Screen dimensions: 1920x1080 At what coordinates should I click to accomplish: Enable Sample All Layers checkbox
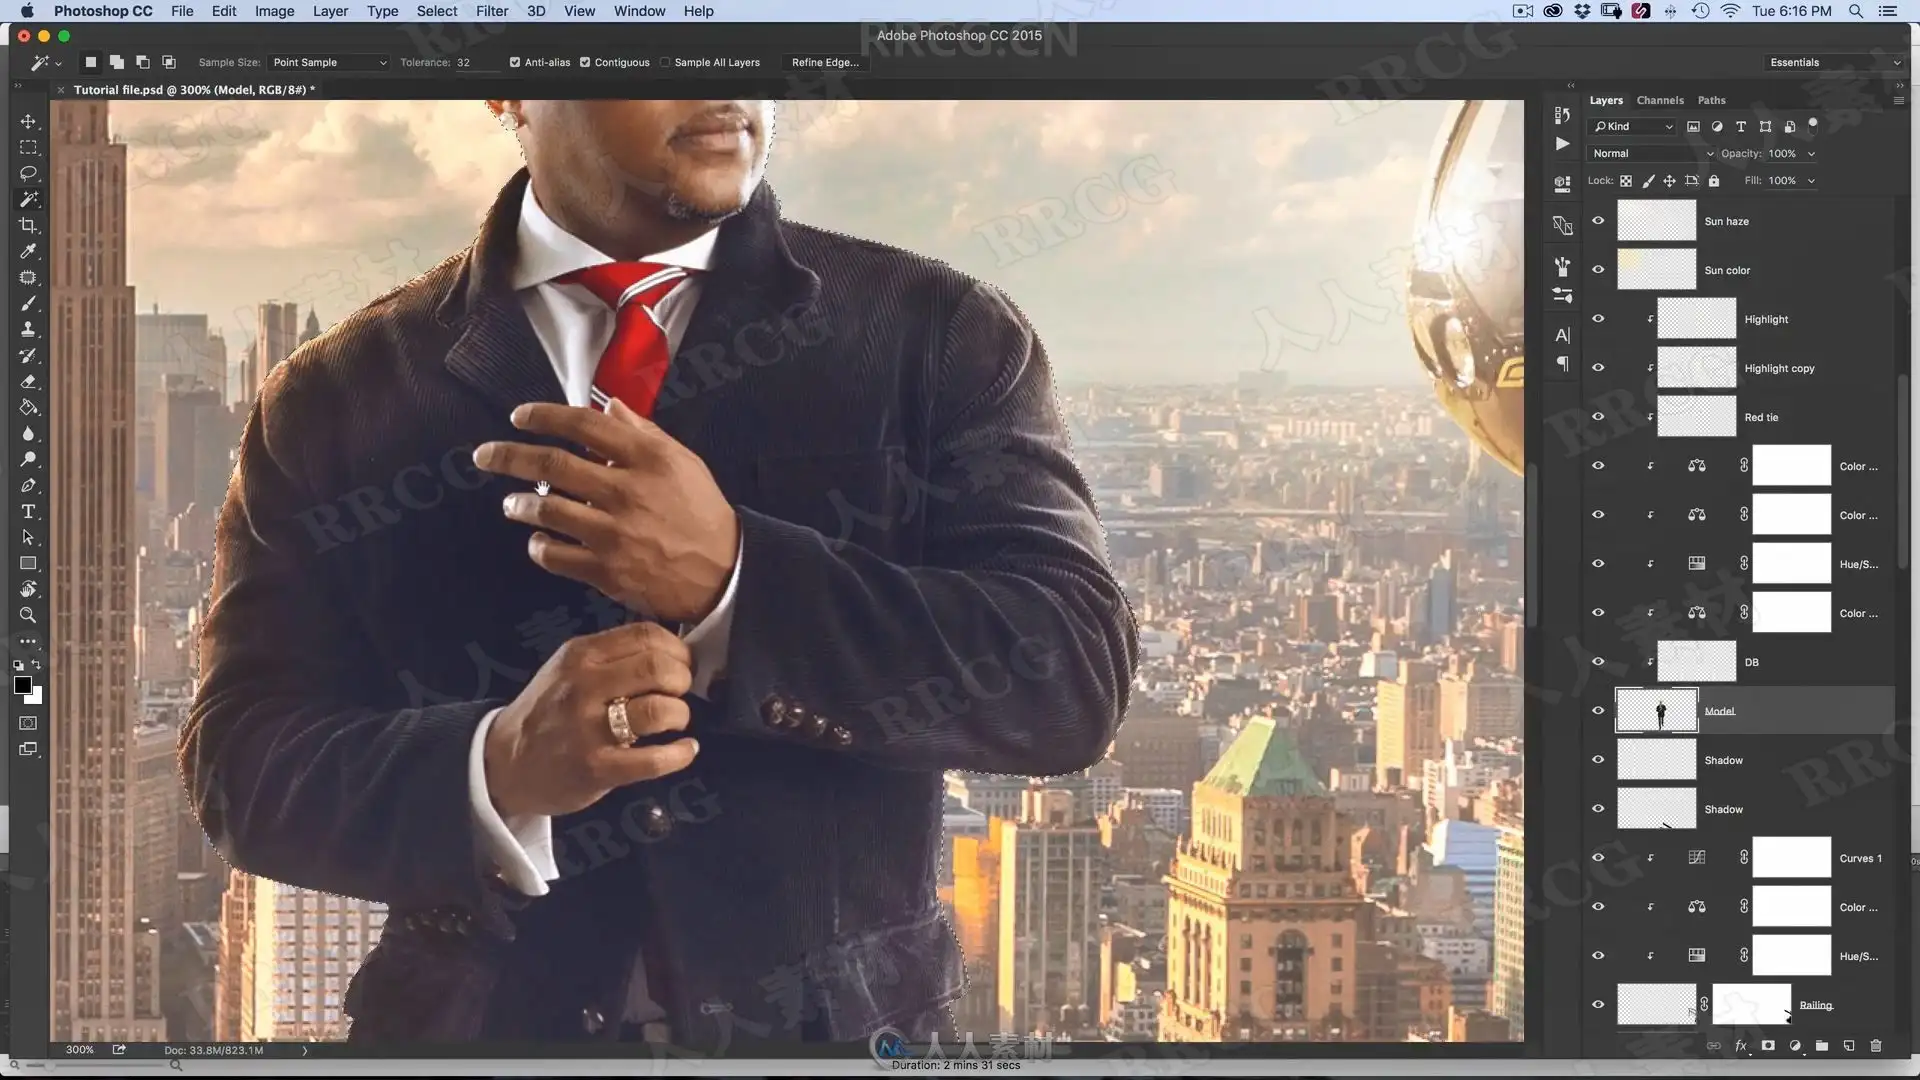coord(665,62)
